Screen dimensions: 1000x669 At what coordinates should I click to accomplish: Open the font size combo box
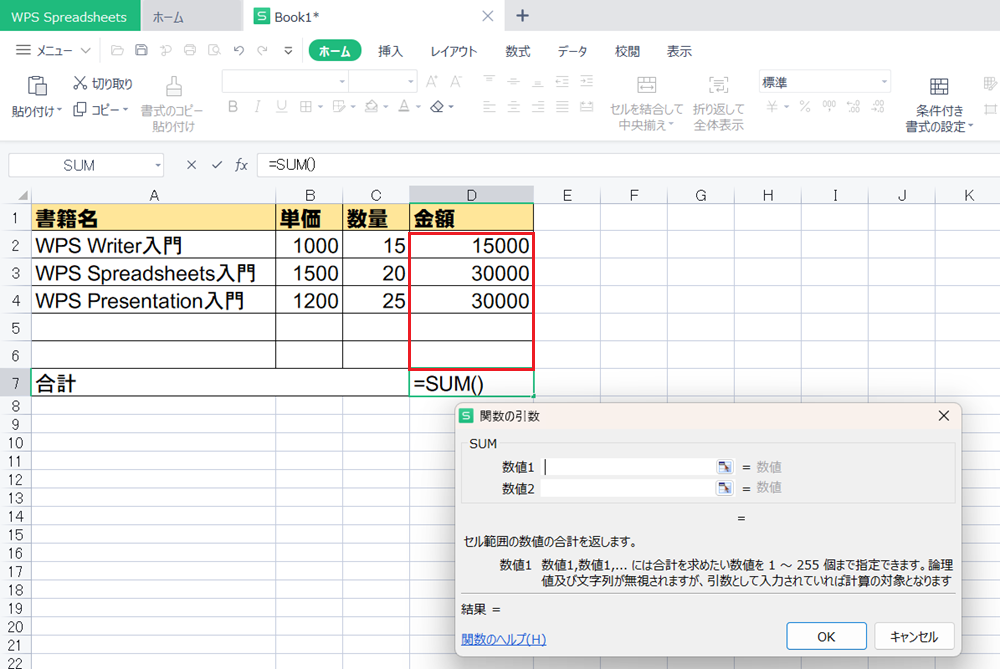(383, 82)
